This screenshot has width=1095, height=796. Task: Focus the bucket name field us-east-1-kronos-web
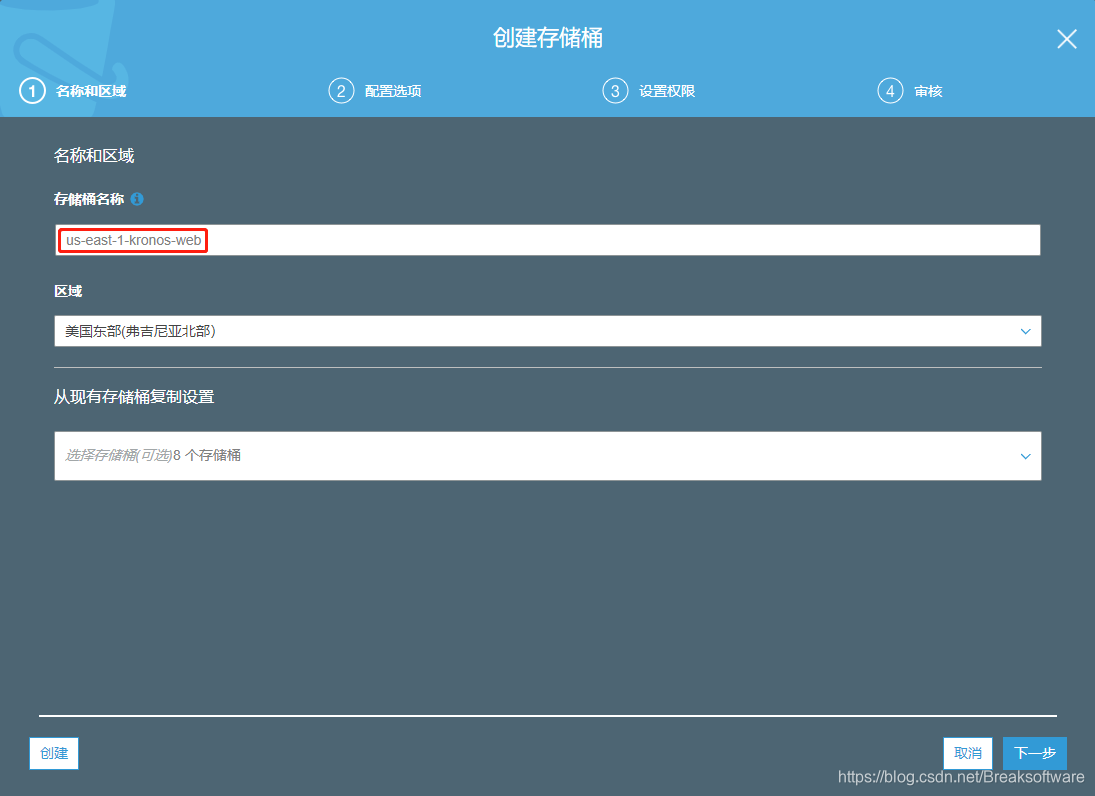[x=548, y=240]
